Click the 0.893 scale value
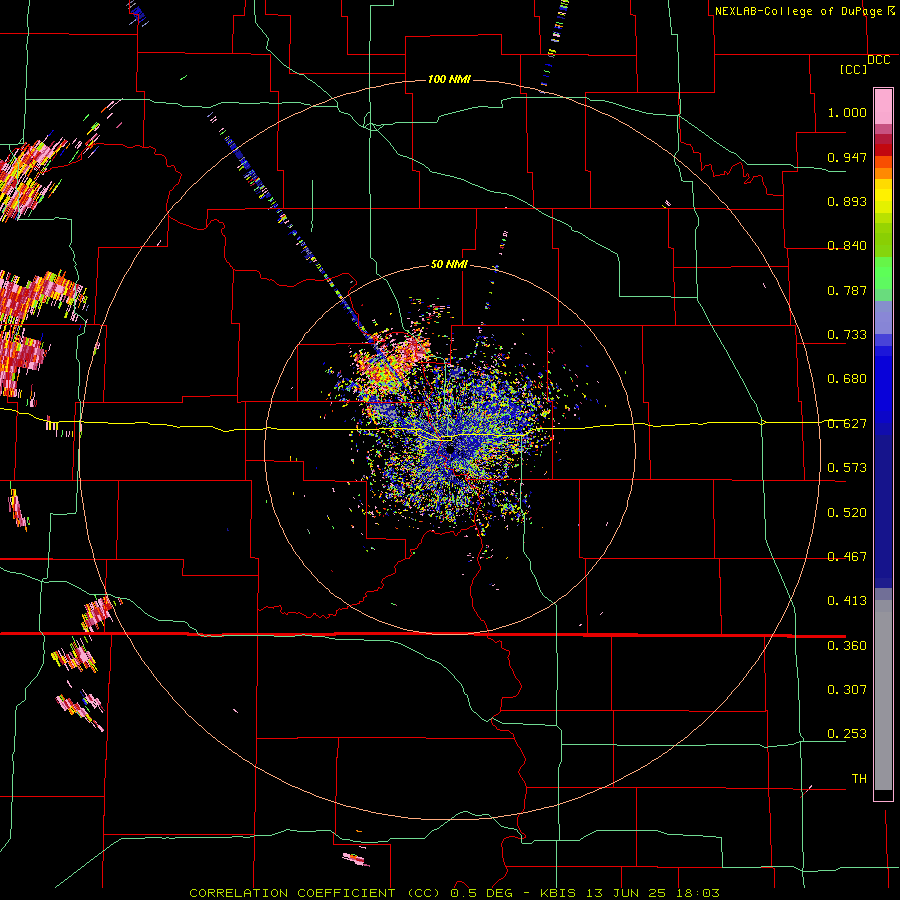The image size is (900, 900). click(x=847, y=201)
